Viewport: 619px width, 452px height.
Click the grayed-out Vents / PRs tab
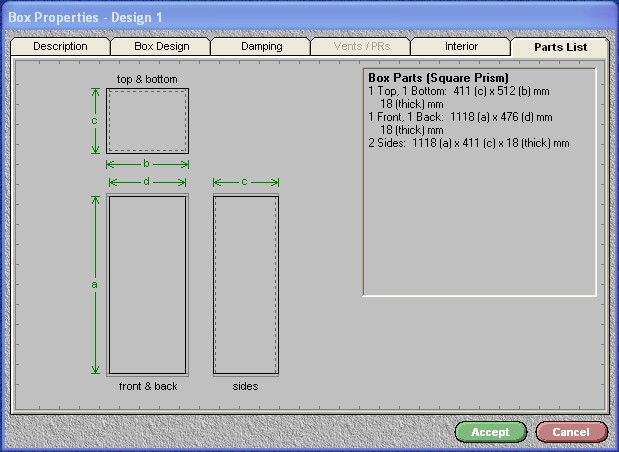click(360, 47)
